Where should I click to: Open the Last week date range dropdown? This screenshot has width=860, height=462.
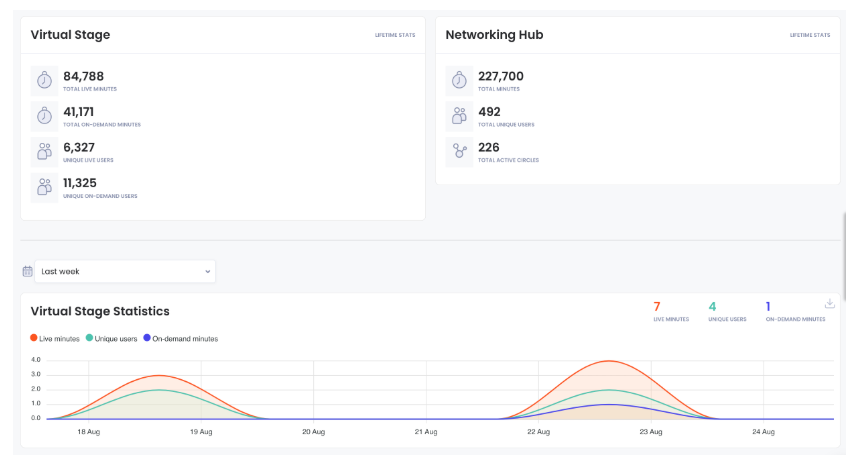tap(125, 271)
